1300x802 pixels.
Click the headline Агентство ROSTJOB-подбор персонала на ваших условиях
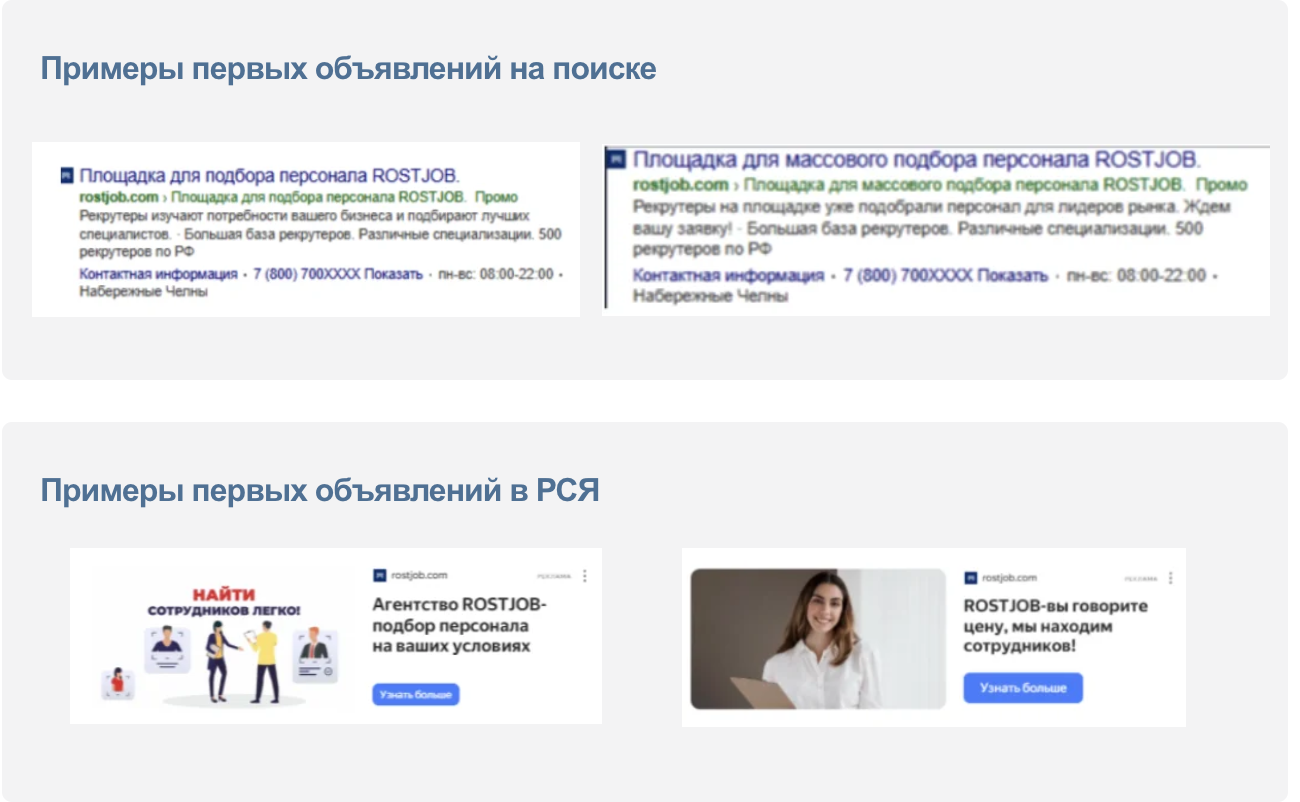click(x=459, y=625)
